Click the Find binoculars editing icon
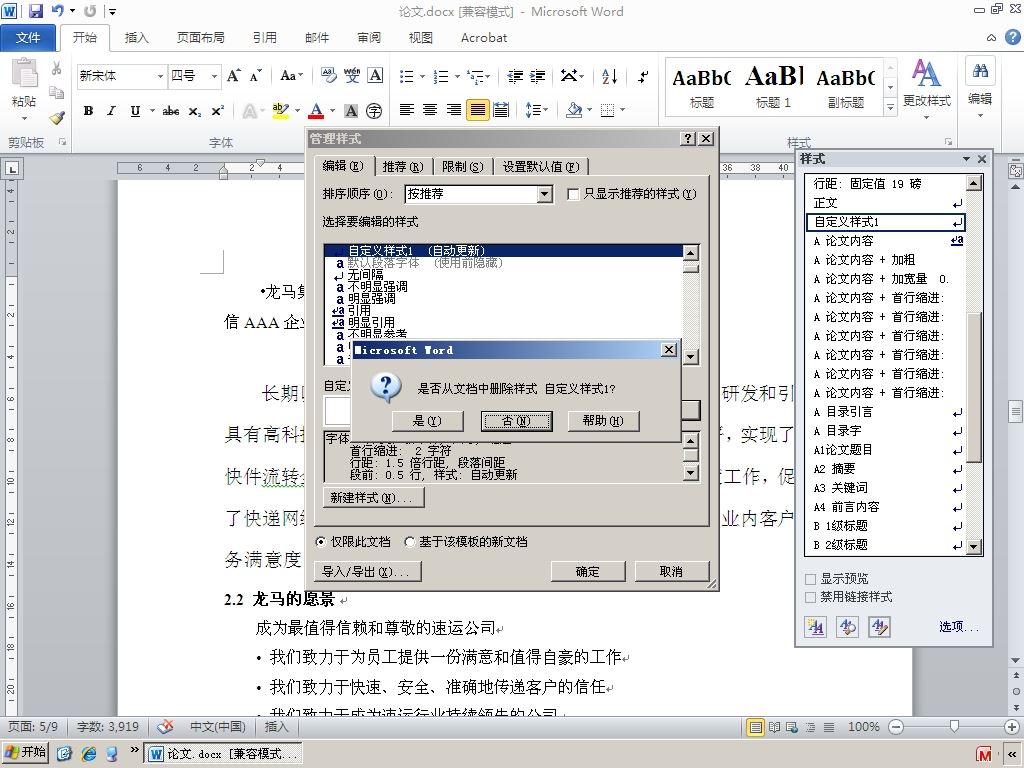Screen dimensions: 1024x768 tap(980, 71)
